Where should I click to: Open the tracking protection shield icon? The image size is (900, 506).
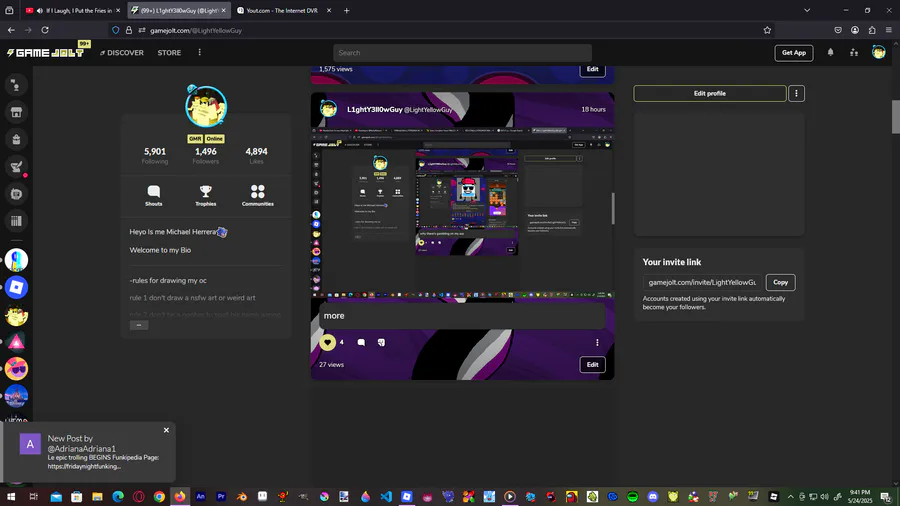116,30
